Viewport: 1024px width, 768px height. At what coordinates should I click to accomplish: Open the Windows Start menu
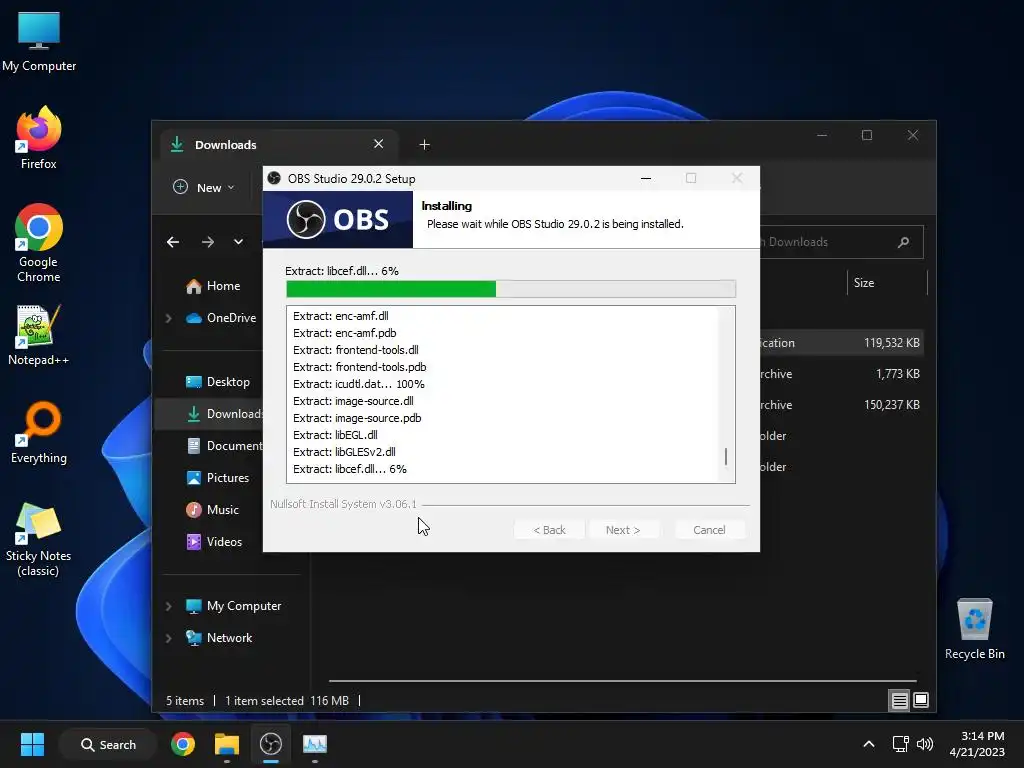coord(32,744)
